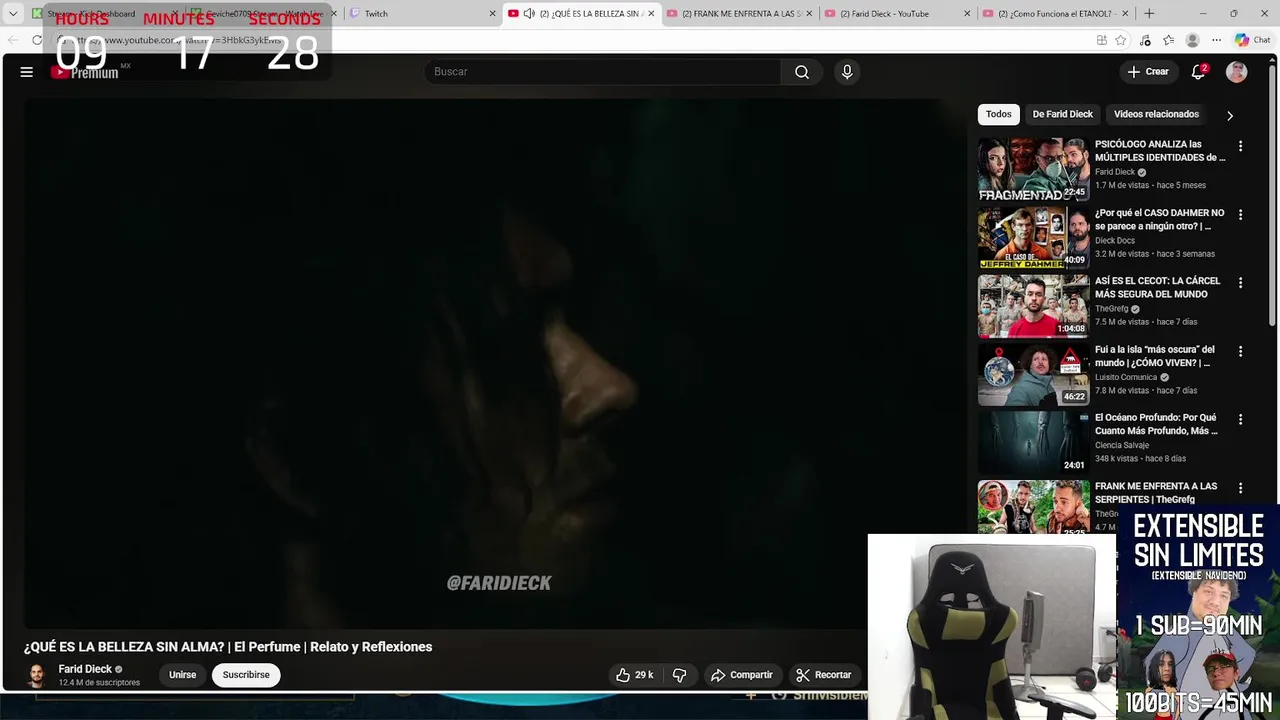Open the browser profile icon

click(x=1192, y=40)
